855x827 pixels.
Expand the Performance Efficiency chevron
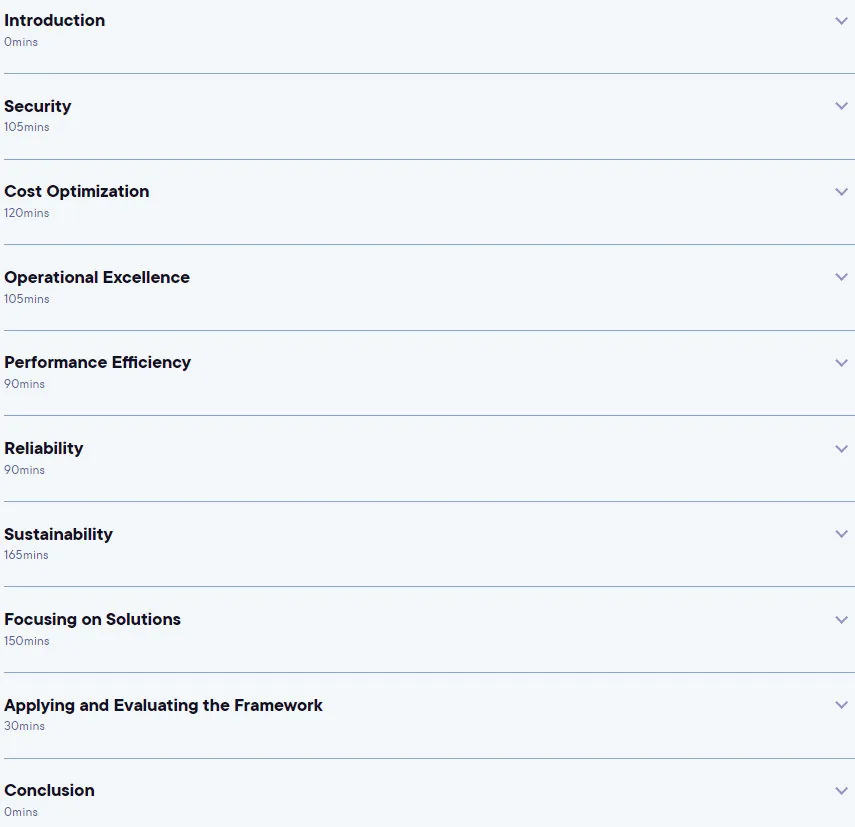[841, 363]
